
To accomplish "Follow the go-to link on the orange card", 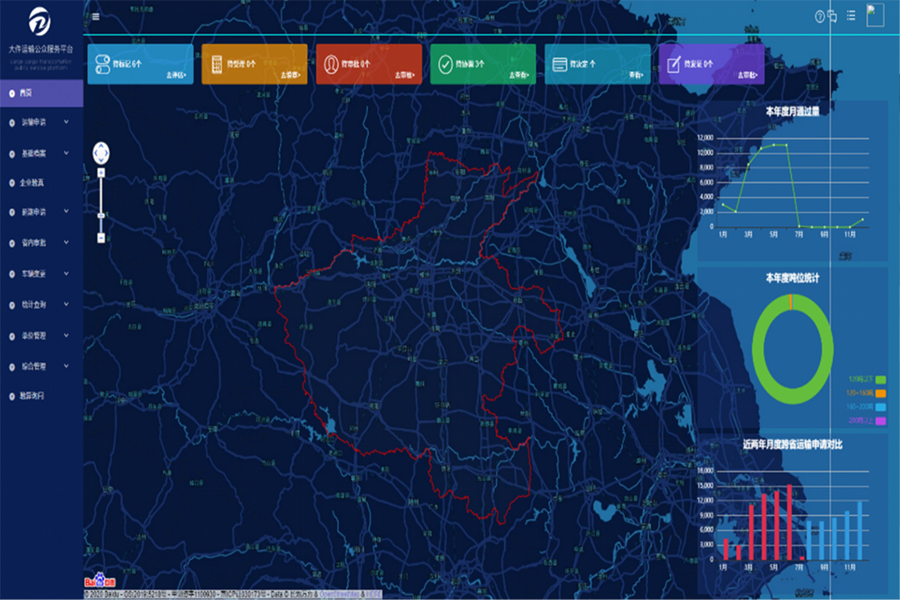I will coord(290,75).
